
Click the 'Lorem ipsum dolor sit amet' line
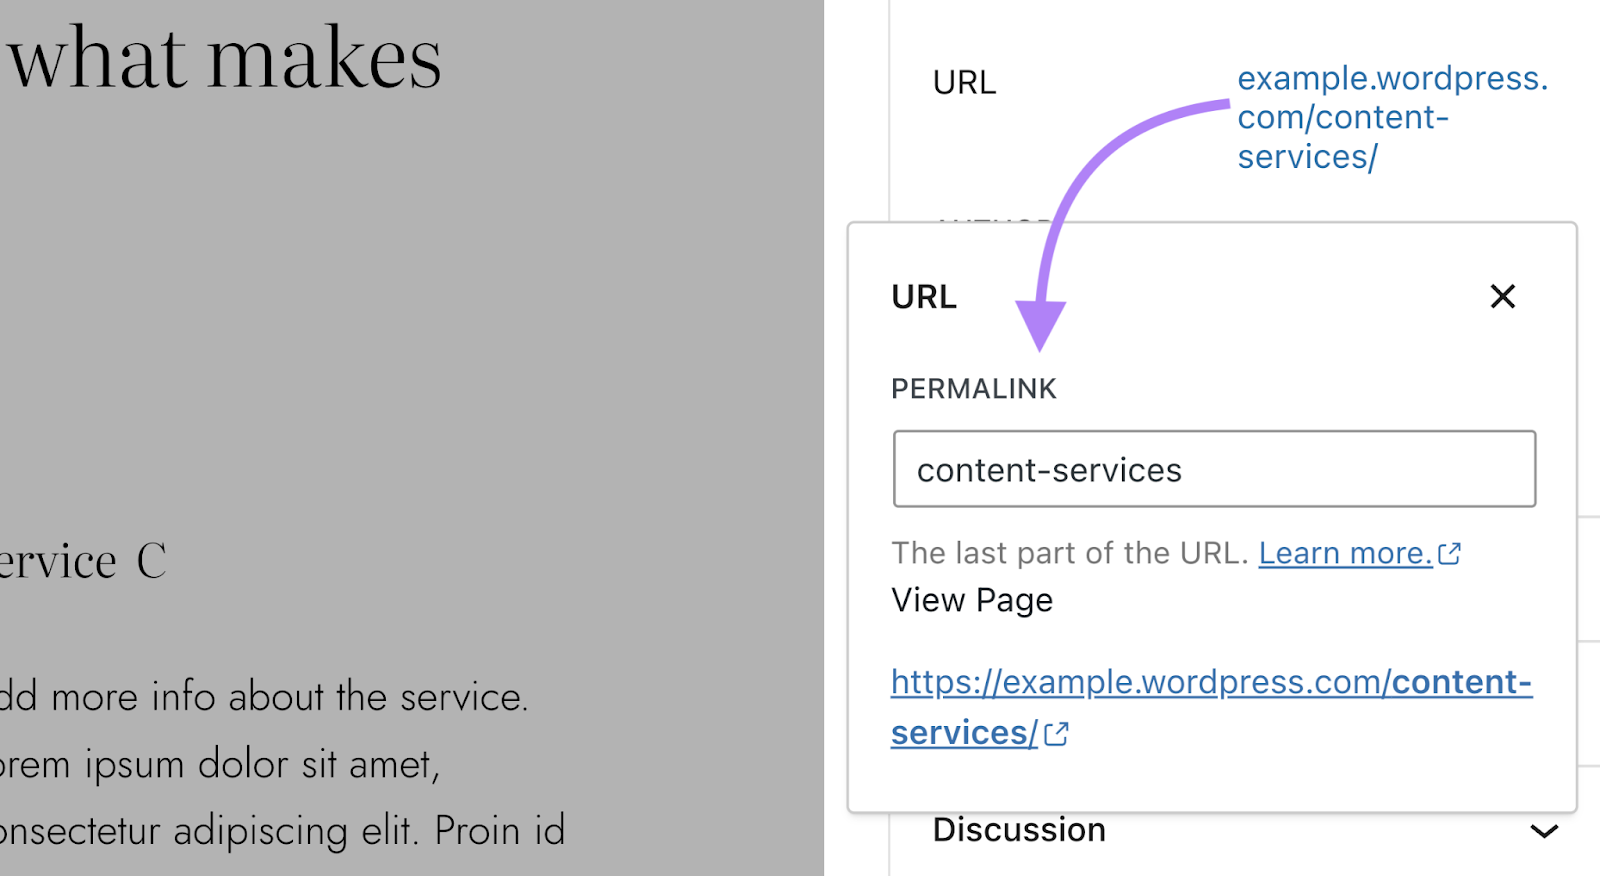pos(220,765)
